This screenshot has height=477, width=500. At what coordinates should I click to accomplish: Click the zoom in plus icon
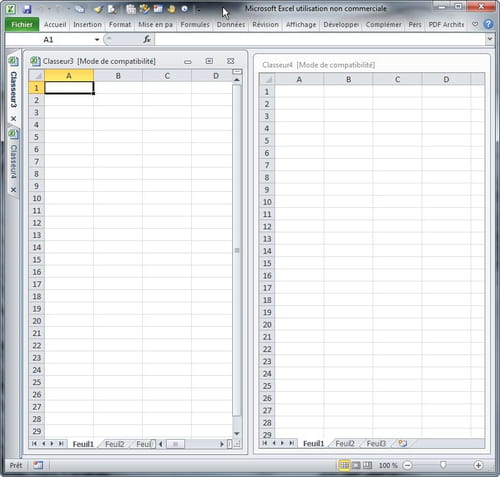[478, 465]
